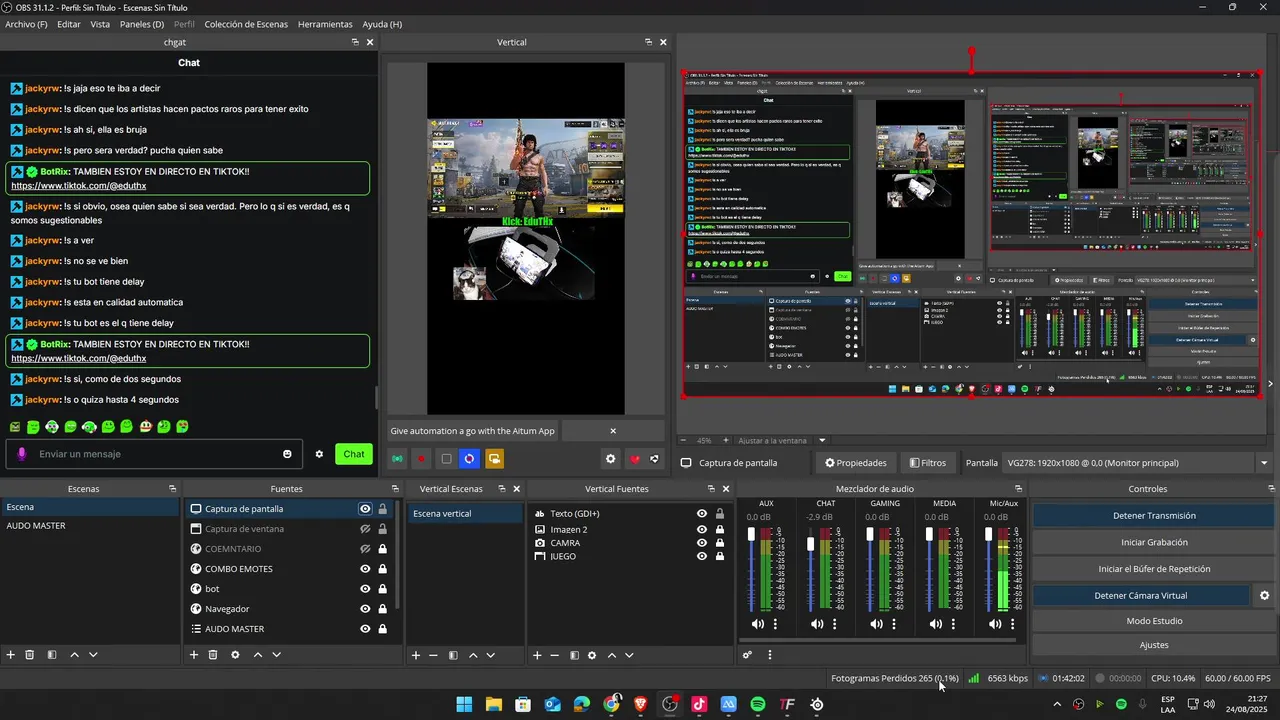Expand the preview scaling dropdown arrow

point(822,440)
